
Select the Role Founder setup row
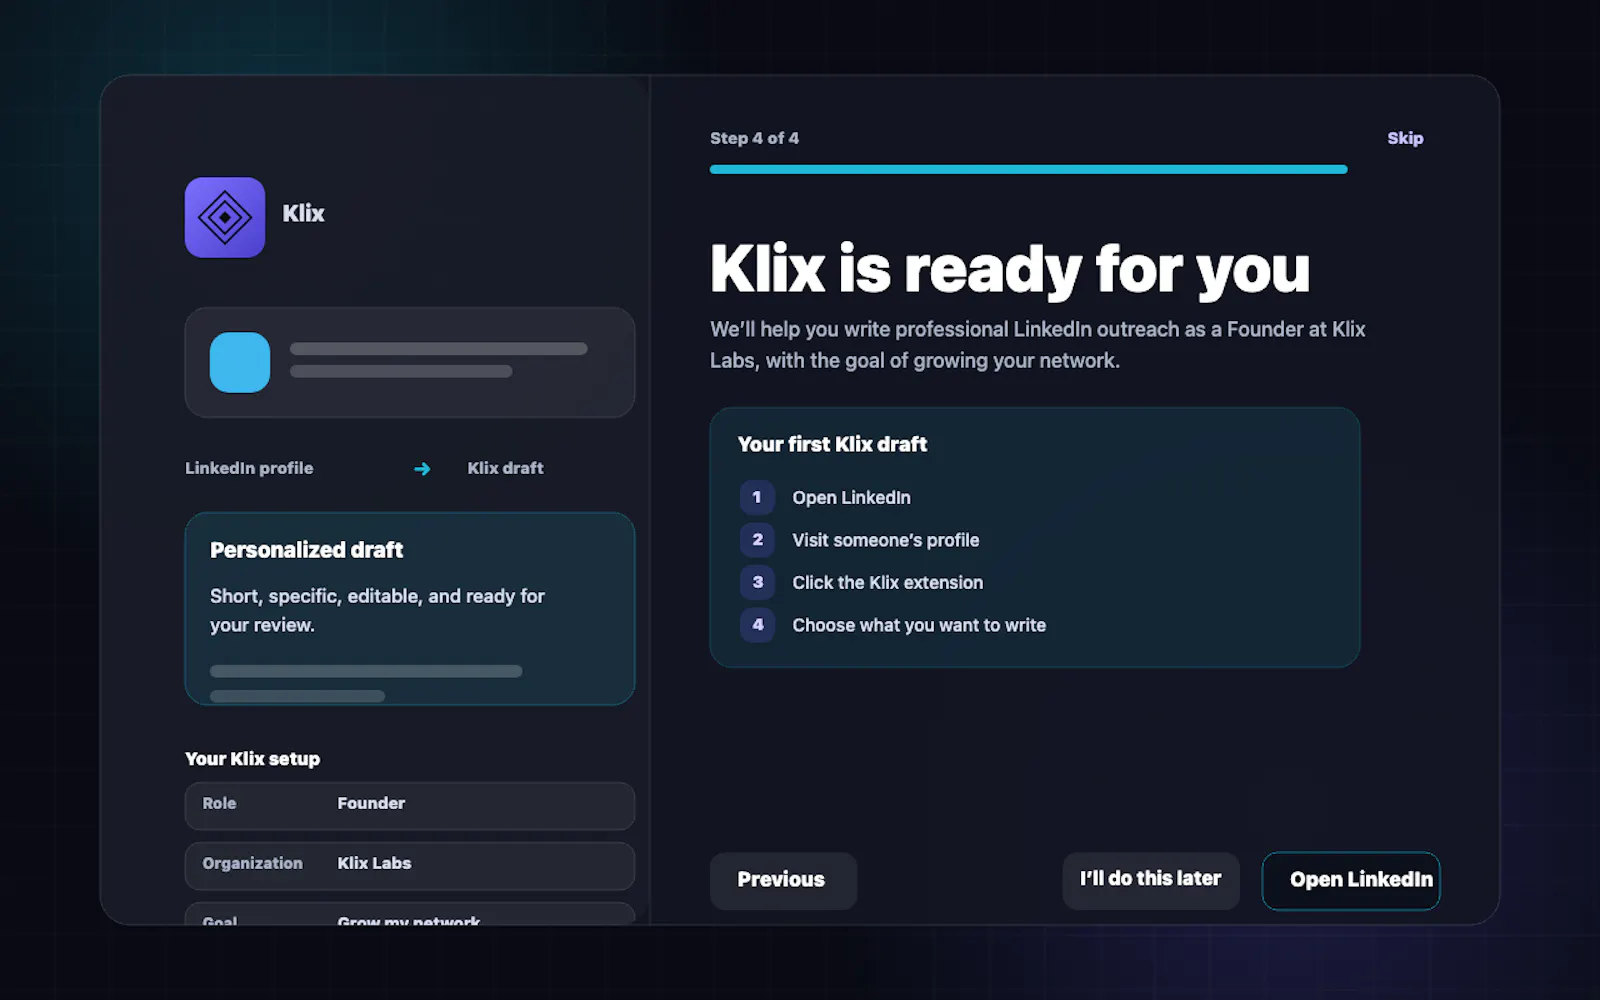click(410, 805)
